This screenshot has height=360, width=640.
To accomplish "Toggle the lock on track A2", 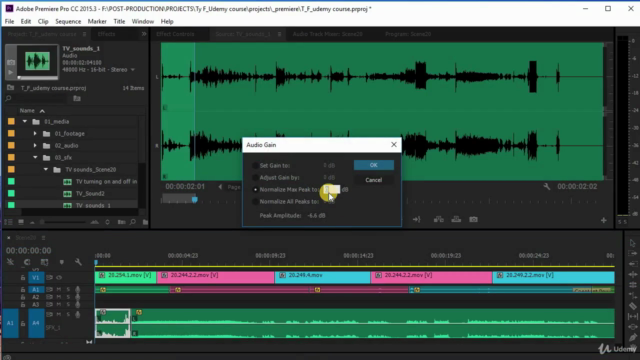I will pos(23,297).
